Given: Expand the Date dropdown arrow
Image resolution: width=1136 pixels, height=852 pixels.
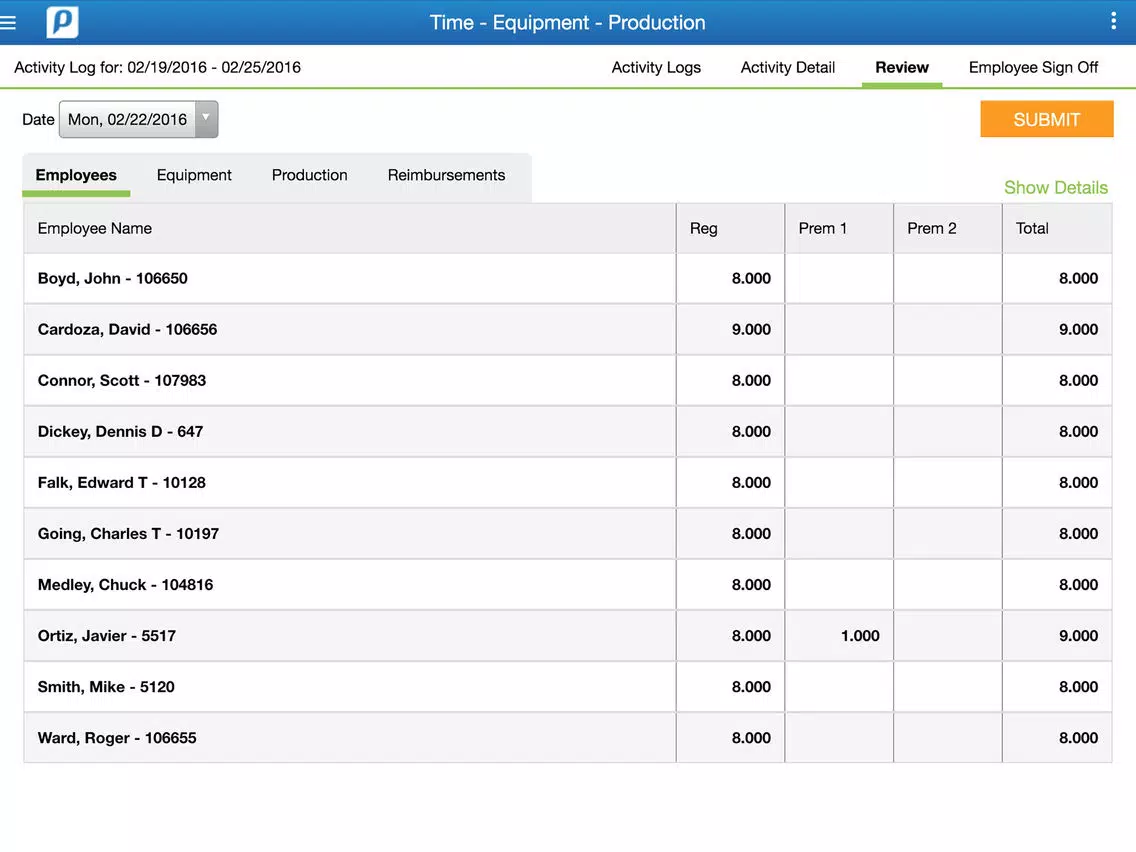Looking at the screenshot, I should [x=206, y=119].
